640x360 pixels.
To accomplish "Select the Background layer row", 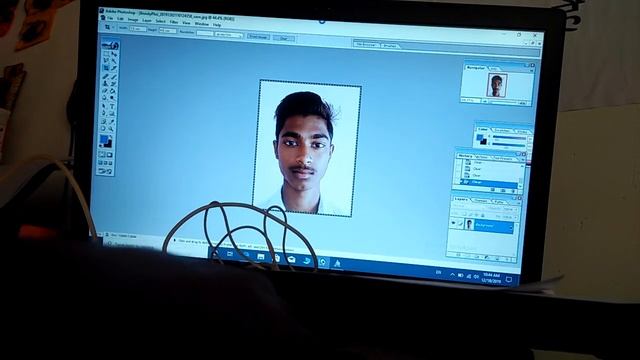I will coord(482,225).
